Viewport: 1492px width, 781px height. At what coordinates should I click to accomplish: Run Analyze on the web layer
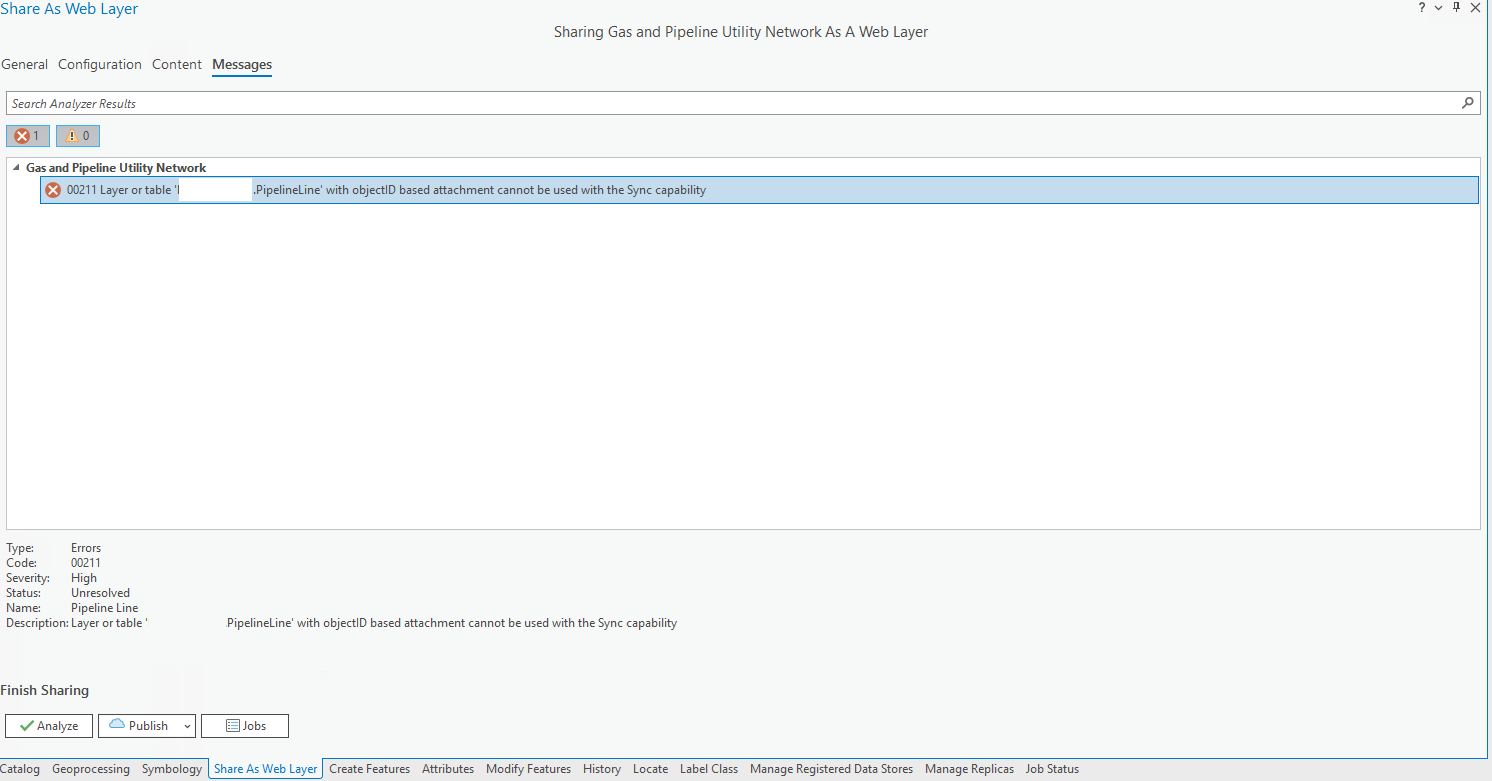(48, 725)
